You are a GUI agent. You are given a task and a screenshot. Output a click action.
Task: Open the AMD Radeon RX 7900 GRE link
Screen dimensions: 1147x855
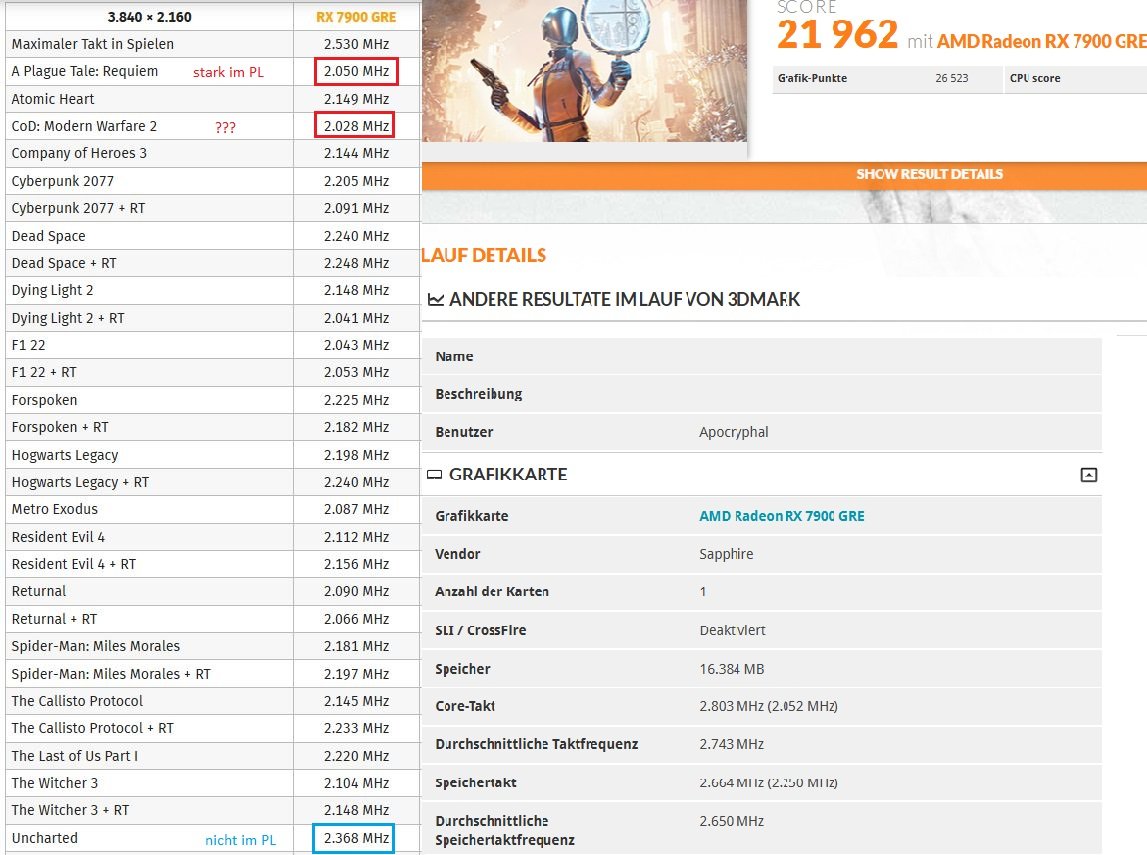coord(781,516)
